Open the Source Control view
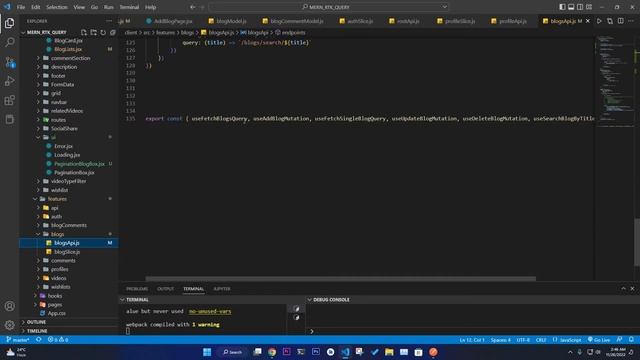The width and height of the screenshot is (640, 360). (x=9, y=62)
